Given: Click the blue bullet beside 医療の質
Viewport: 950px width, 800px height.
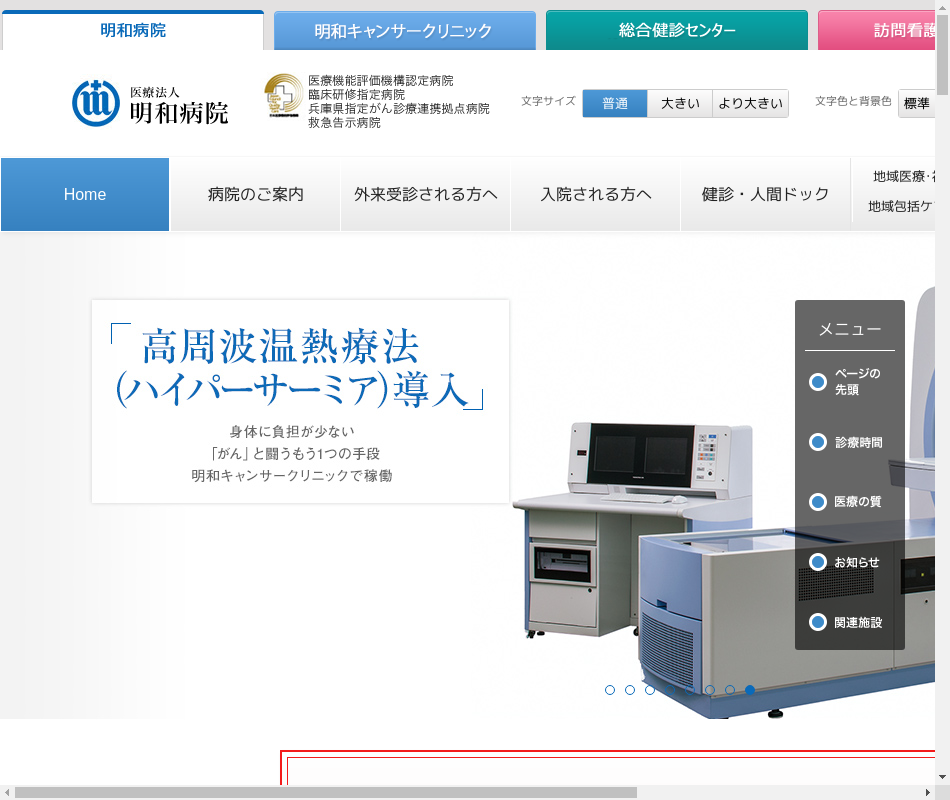Looking at the screenshot, I should (x=818, y=502).
